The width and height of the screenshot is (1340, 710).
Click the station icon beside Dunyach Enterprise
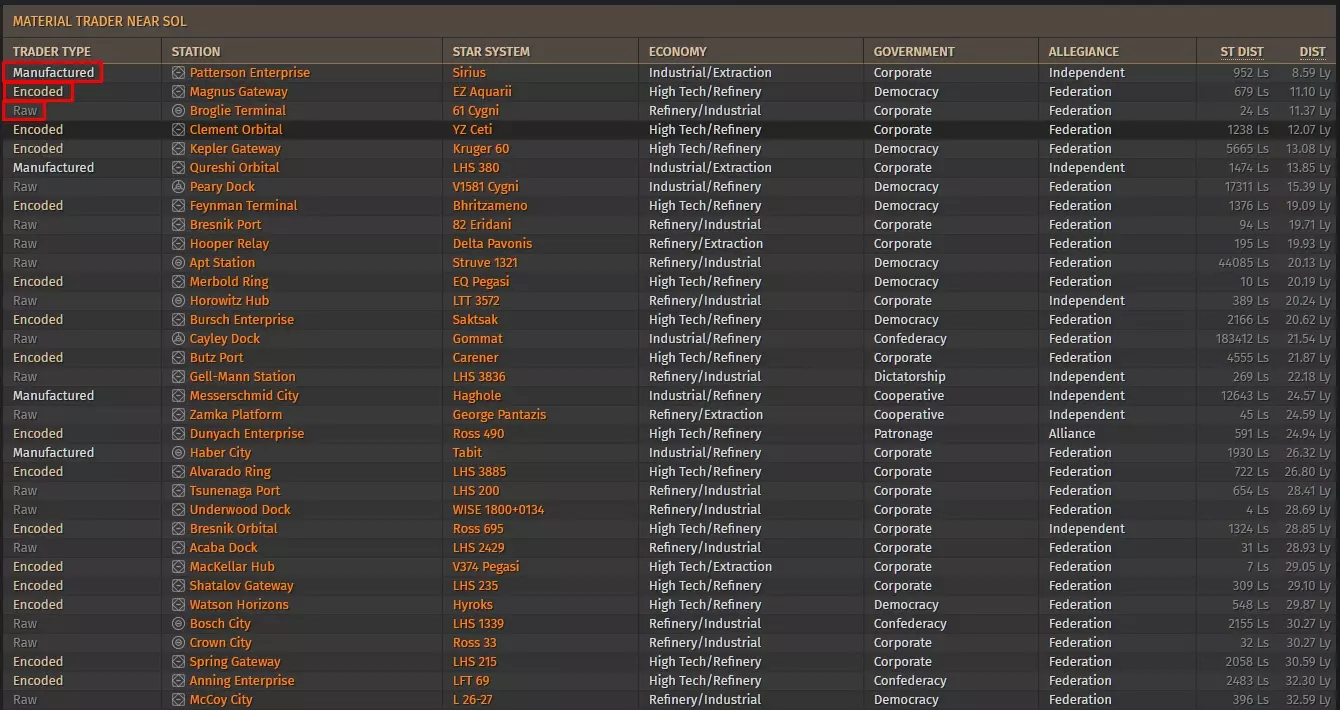(x=178, y=434)
